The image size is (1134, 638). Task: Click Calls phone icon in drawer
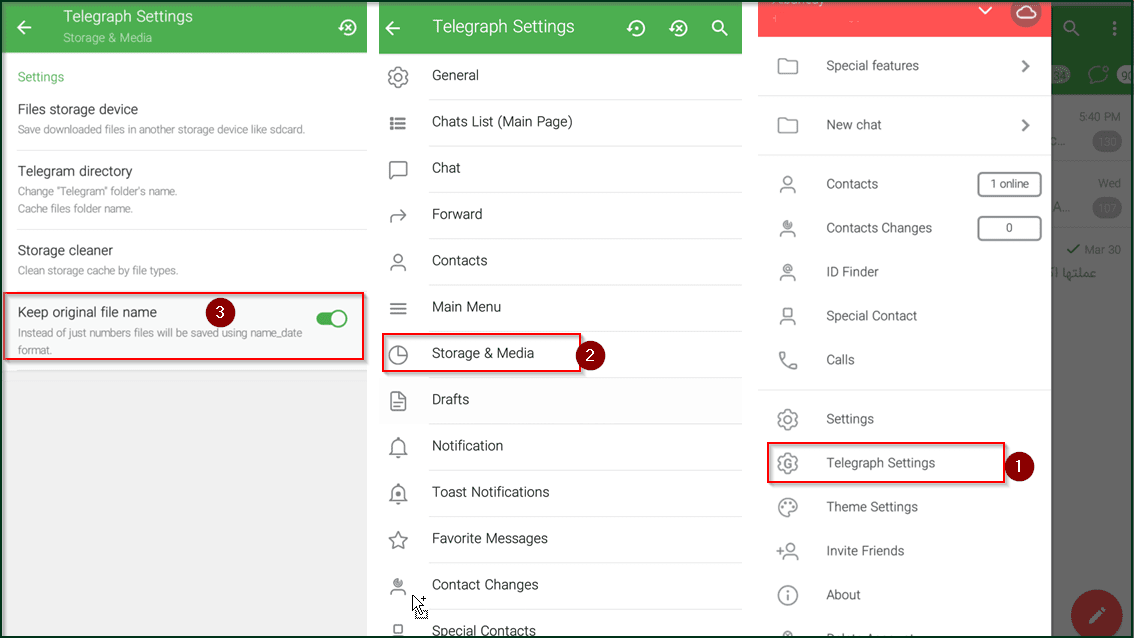pyautogui.click(x=788, y=360)
